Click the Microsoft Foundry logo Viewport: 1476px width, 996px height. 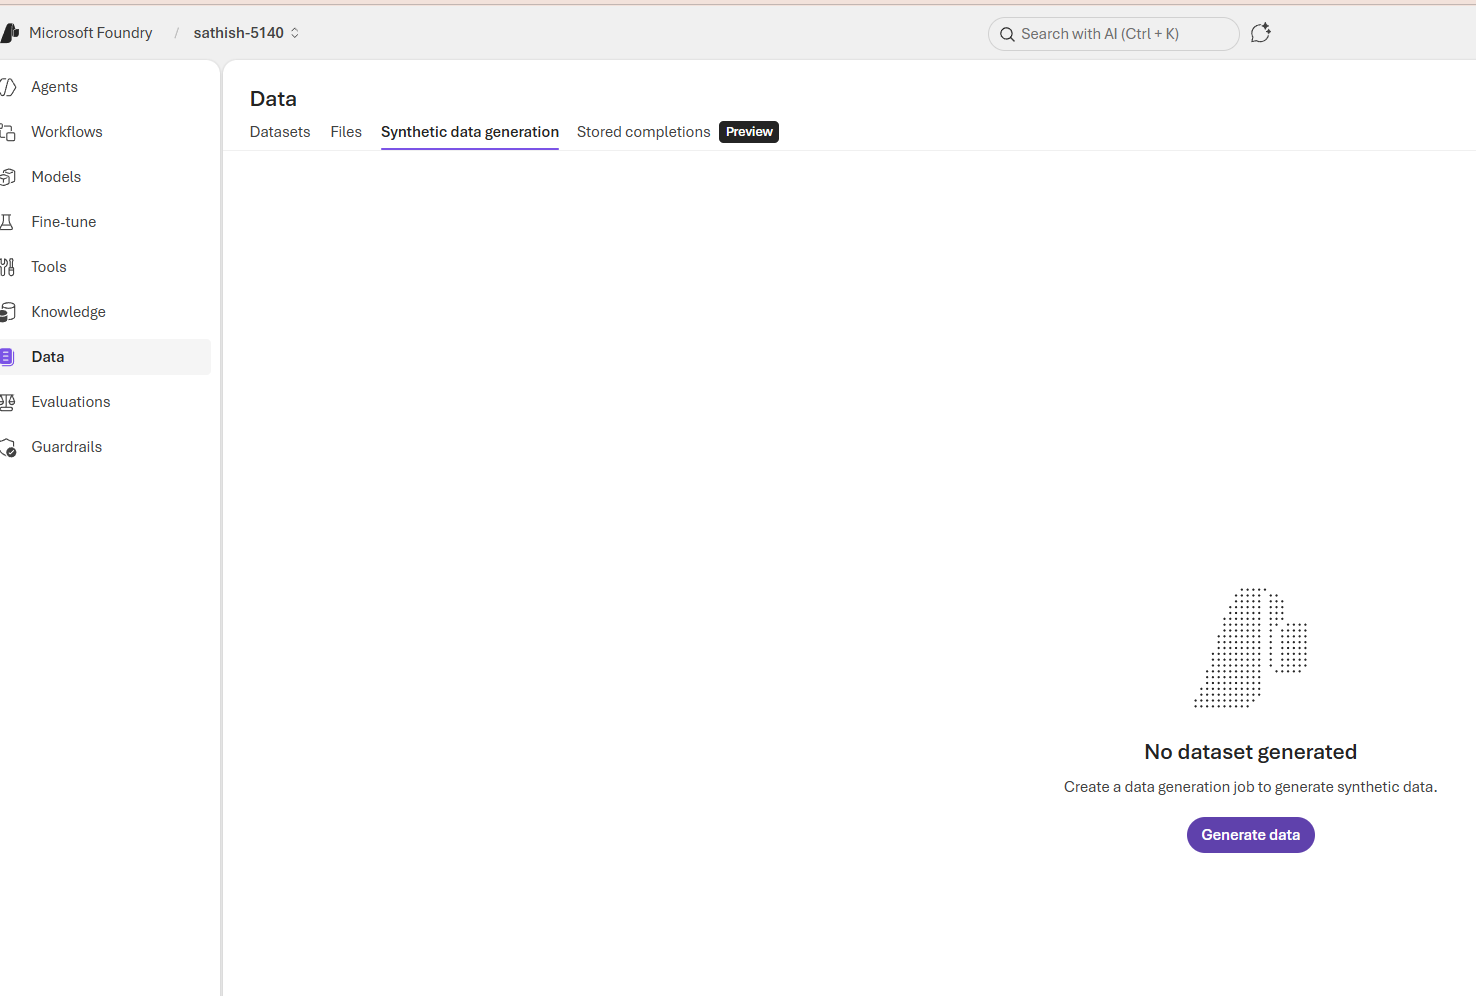tap(10, 33)
